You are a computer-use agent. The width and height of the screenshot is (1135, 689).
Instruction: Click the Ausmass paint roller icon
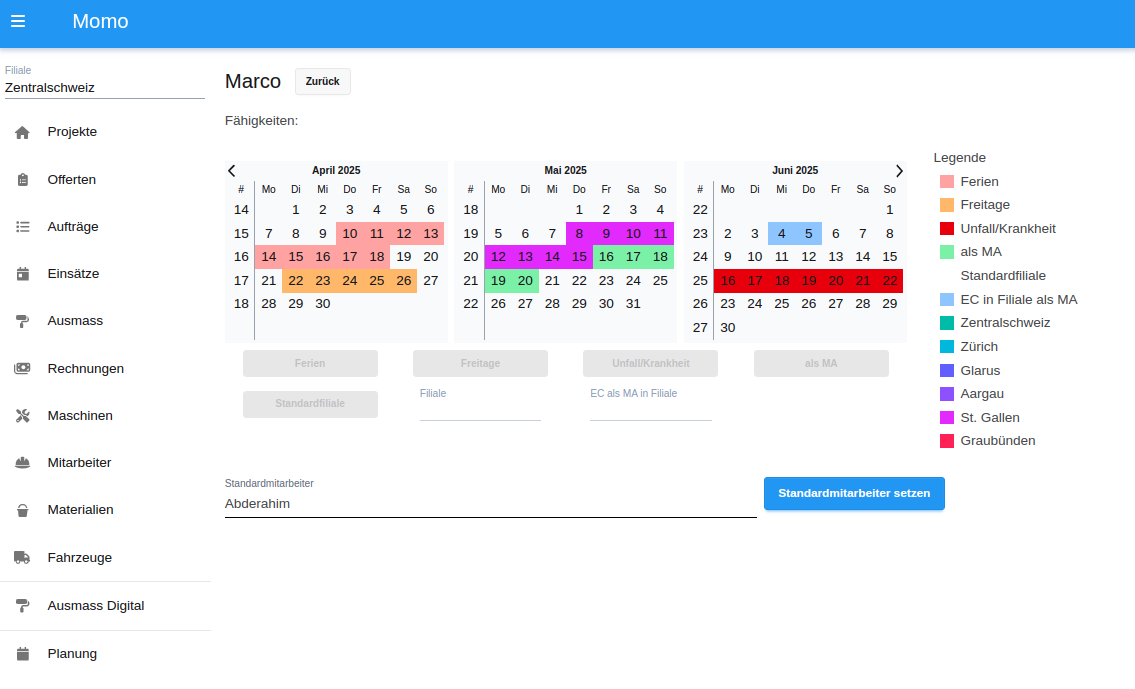(x=23, y=321)
